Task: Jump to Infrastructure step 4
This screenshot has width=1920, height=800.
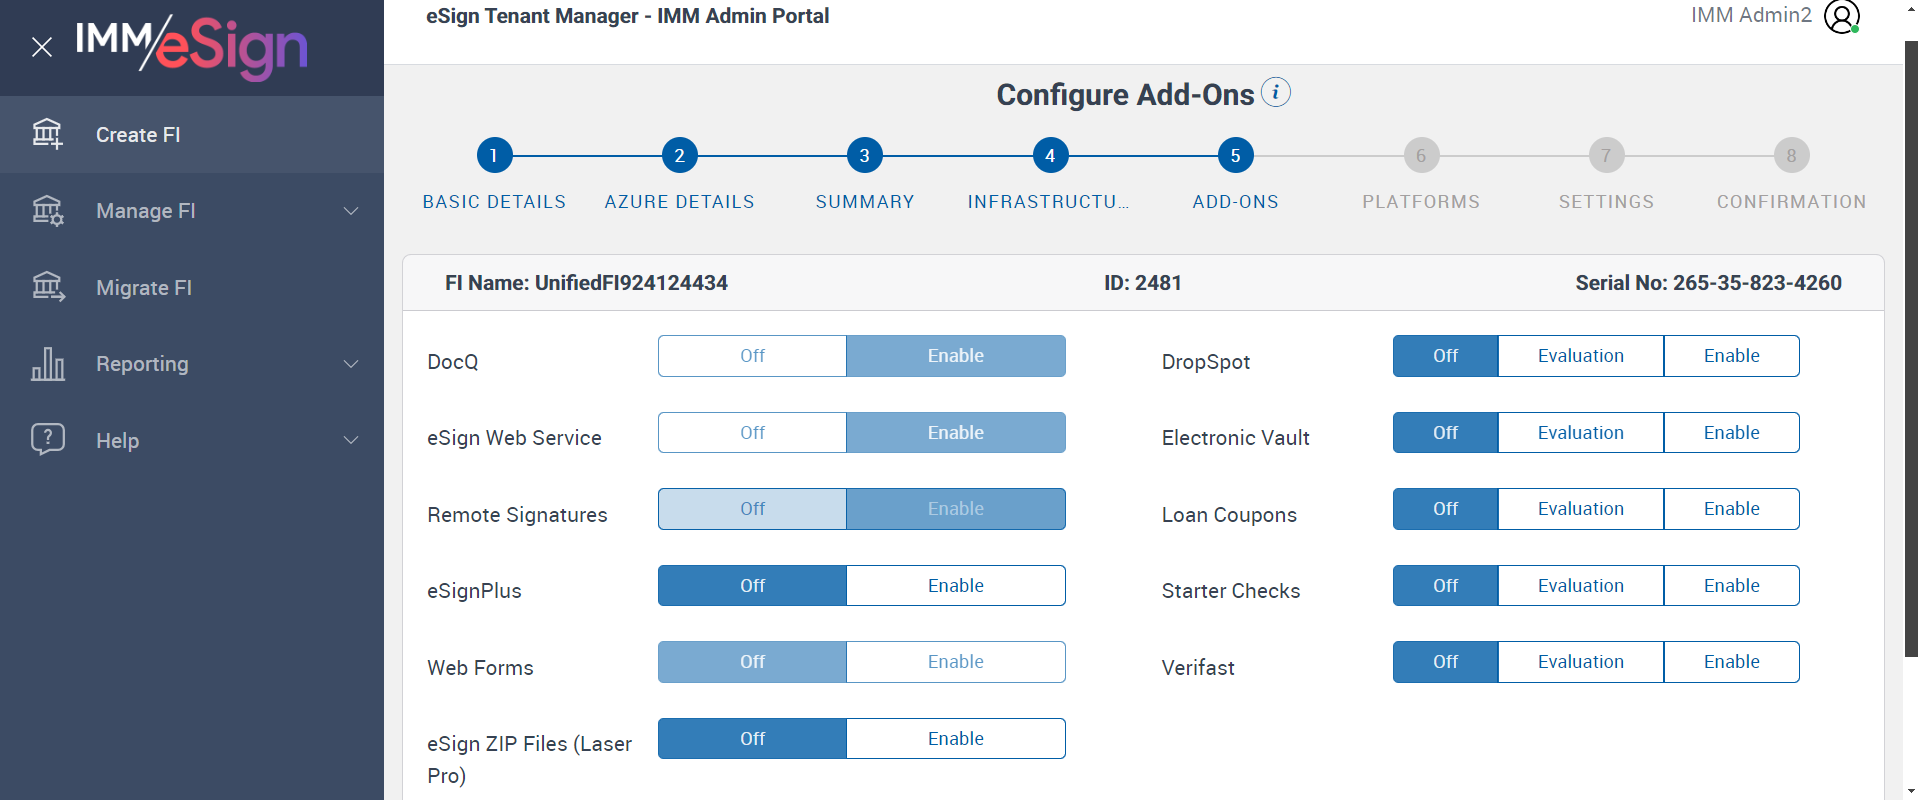Action: coord(1050,155)
